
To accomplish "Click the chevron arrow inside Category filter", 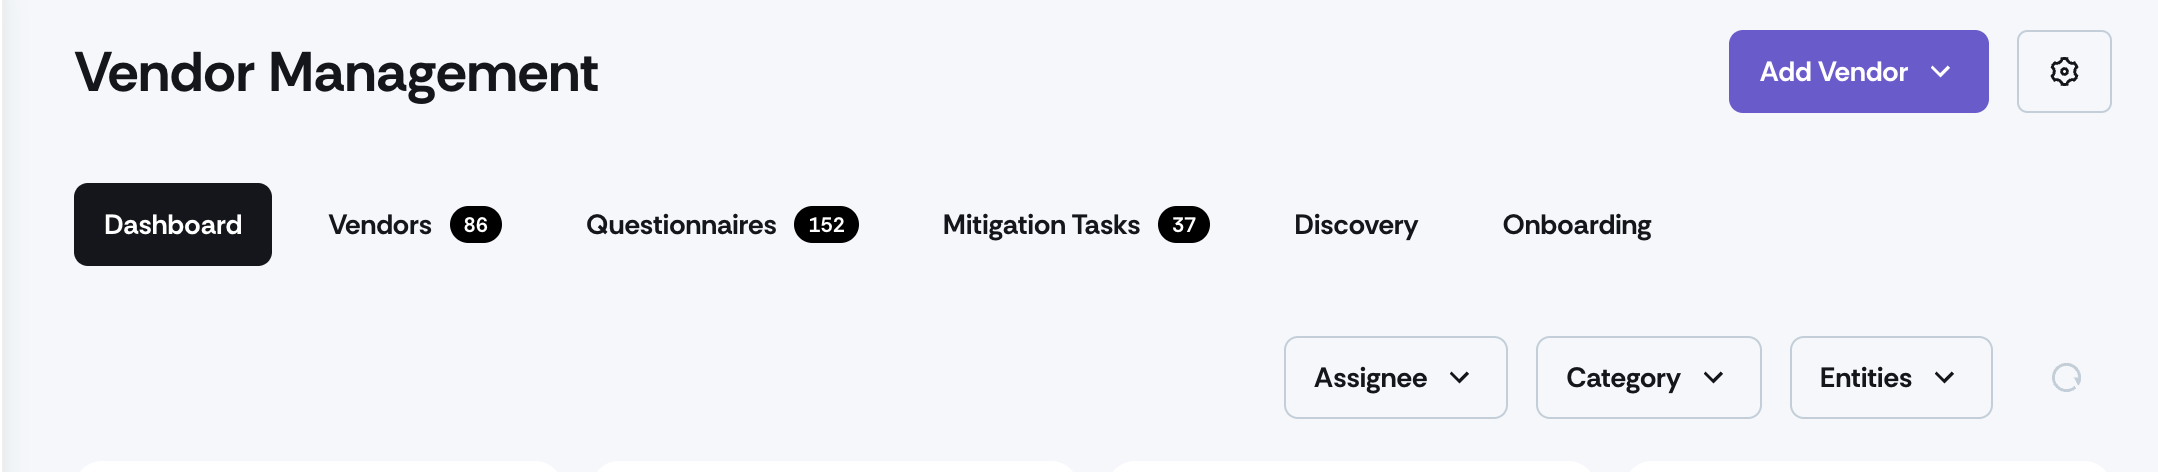I will pyautogui.click(x=1713, y=378).
